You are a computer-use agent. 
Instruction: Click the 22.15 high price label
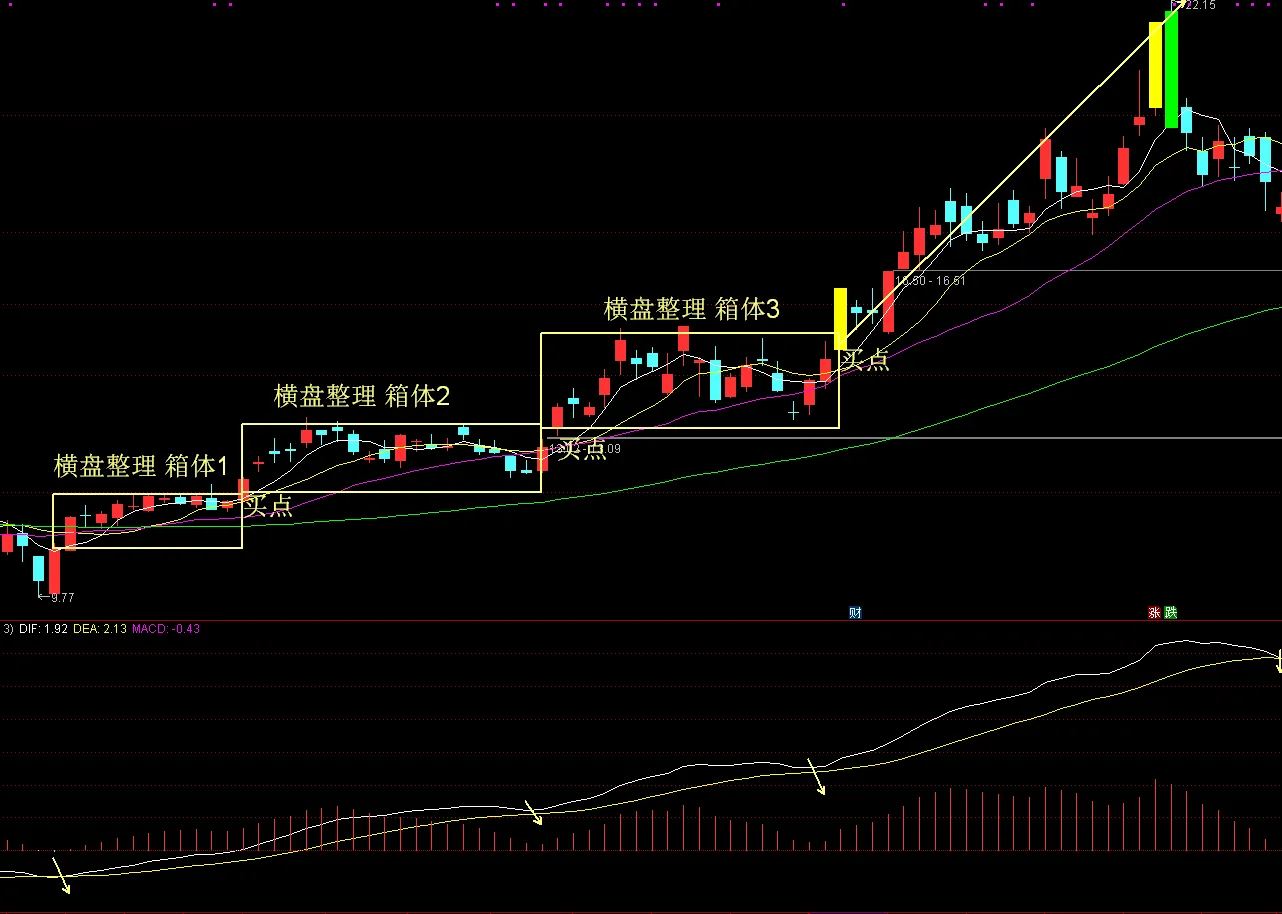[x=1201, y=5]
